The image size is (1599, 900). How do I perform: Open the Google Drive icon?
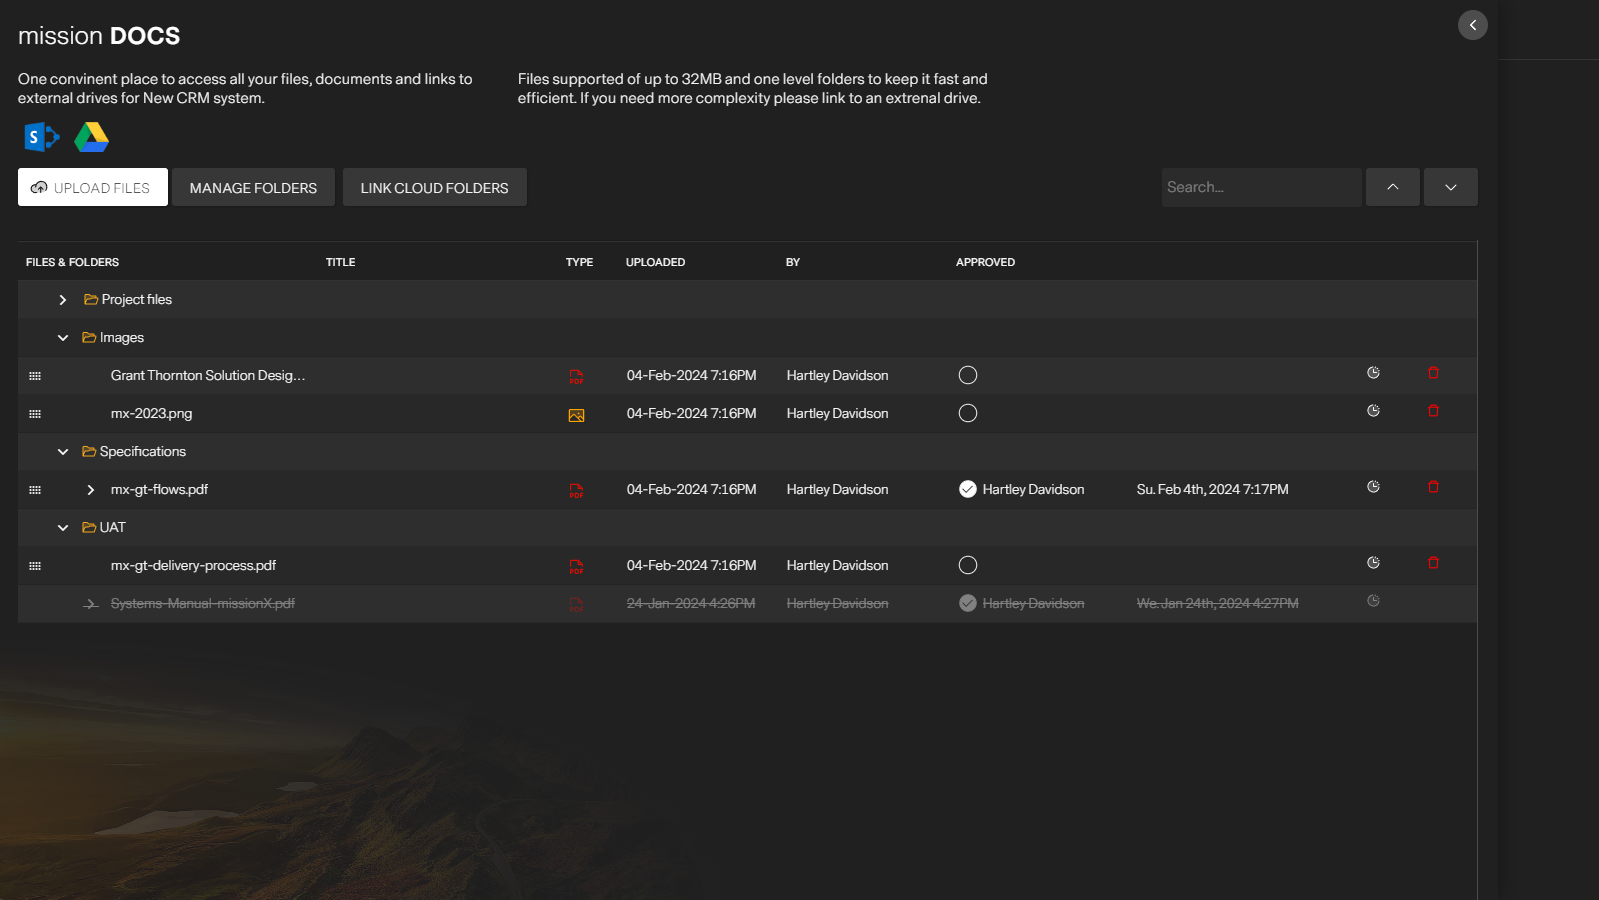91,137
